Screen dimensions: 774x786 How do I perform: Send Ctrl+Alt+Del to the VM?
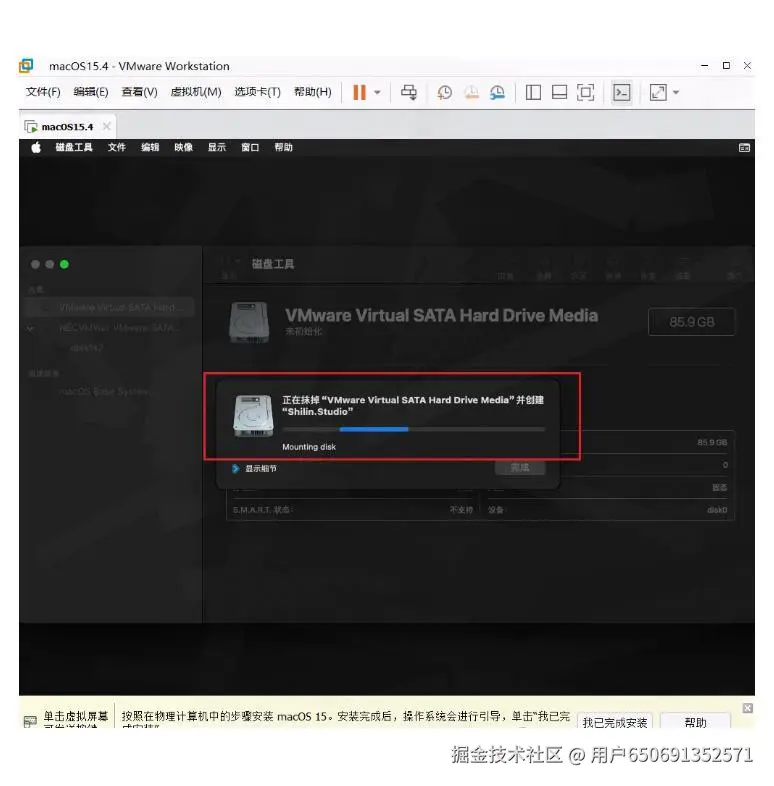coord(409,92)
